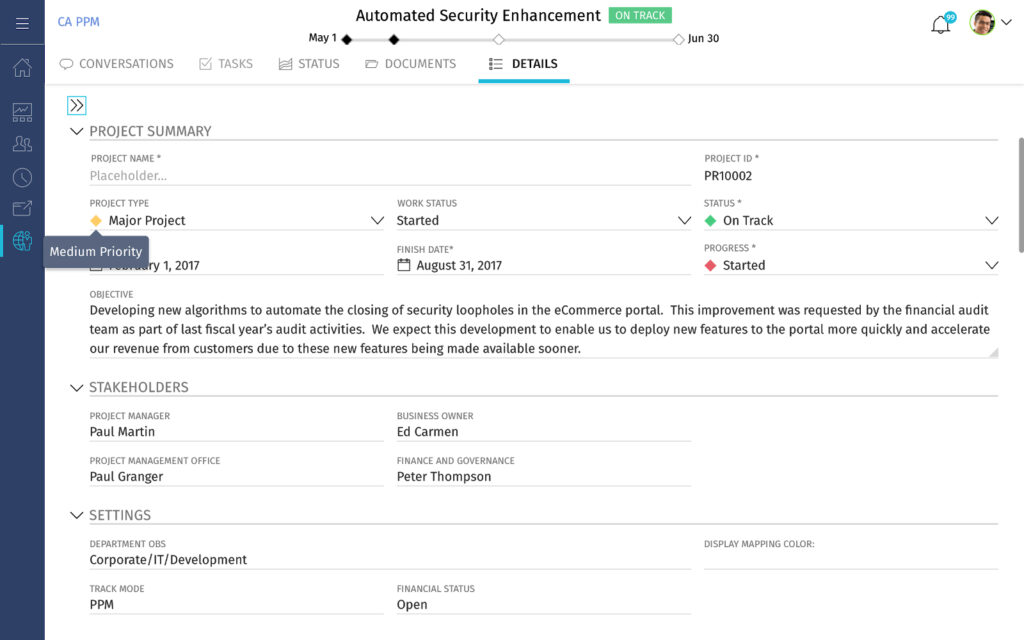Open the Finish Date calendar icon
Image resolution: width=1024 pixels, height=640 pixels.
coord(404,265)
